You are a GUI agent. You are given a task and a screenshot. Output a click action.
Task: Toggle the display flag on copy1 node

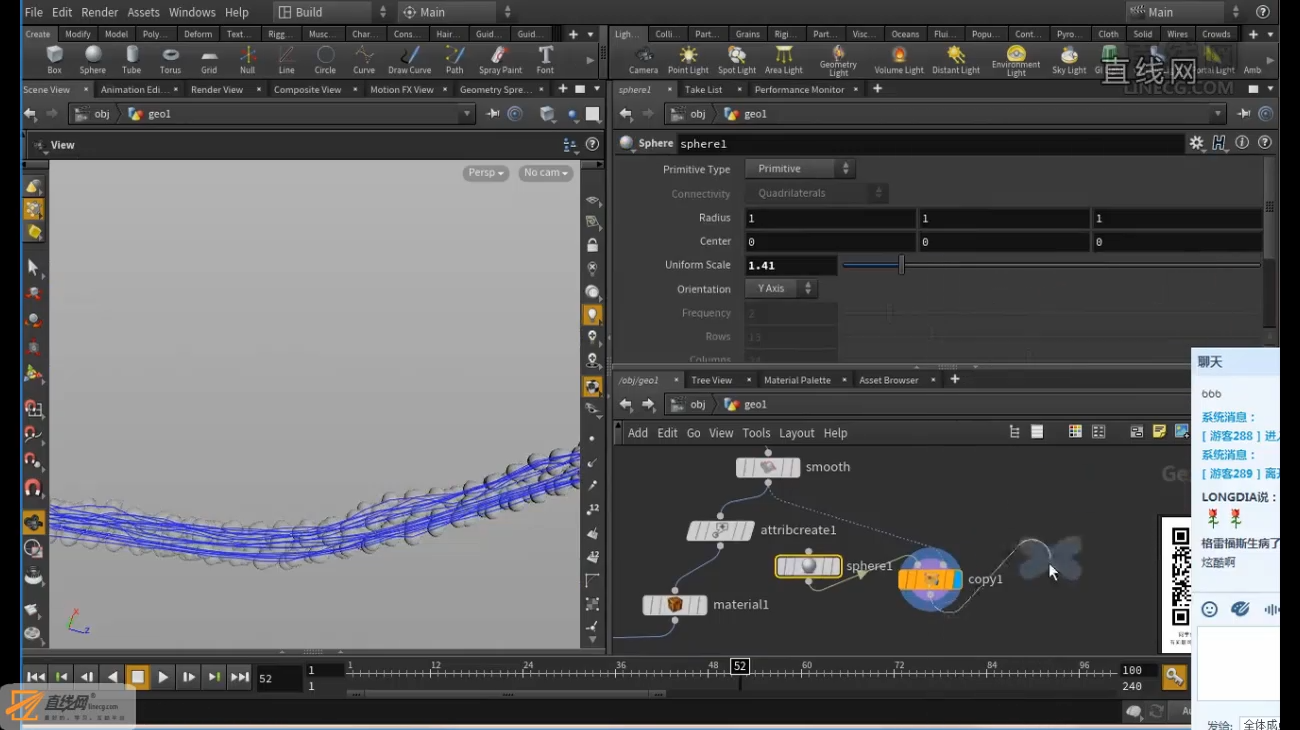point(957,579)
